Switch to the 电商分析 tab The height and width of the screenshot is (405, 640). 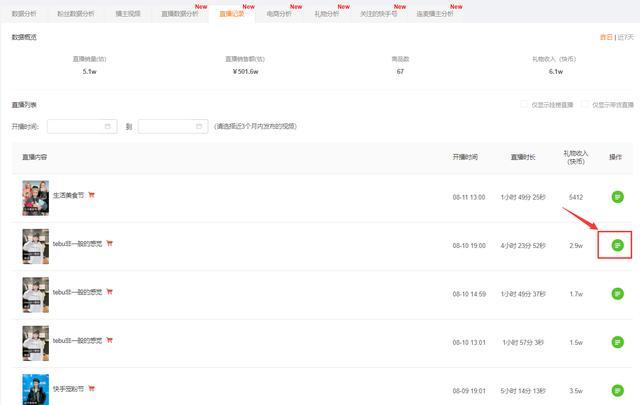coord(280,14)
